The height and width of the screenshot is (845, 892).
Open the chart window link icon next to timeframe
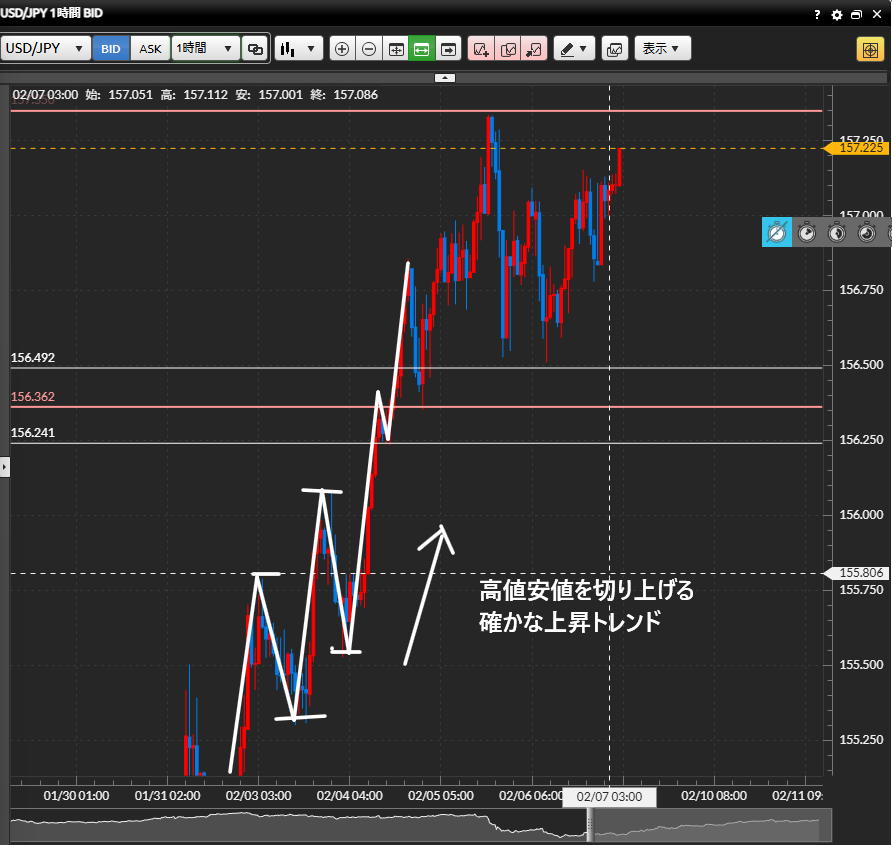255,49
